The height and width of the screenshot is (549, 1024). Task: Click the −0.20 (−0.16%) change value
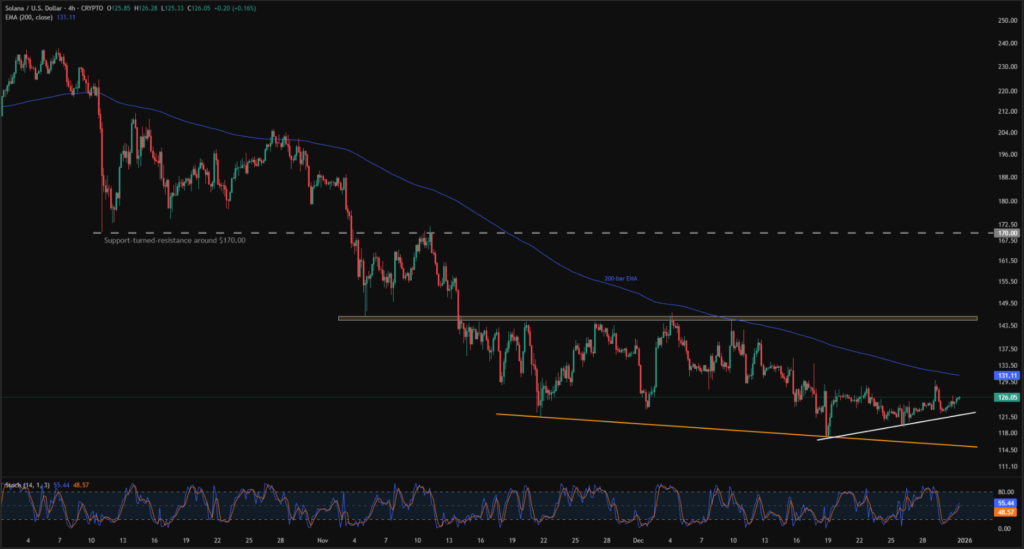pyautogui.click(x=234, y=8)
